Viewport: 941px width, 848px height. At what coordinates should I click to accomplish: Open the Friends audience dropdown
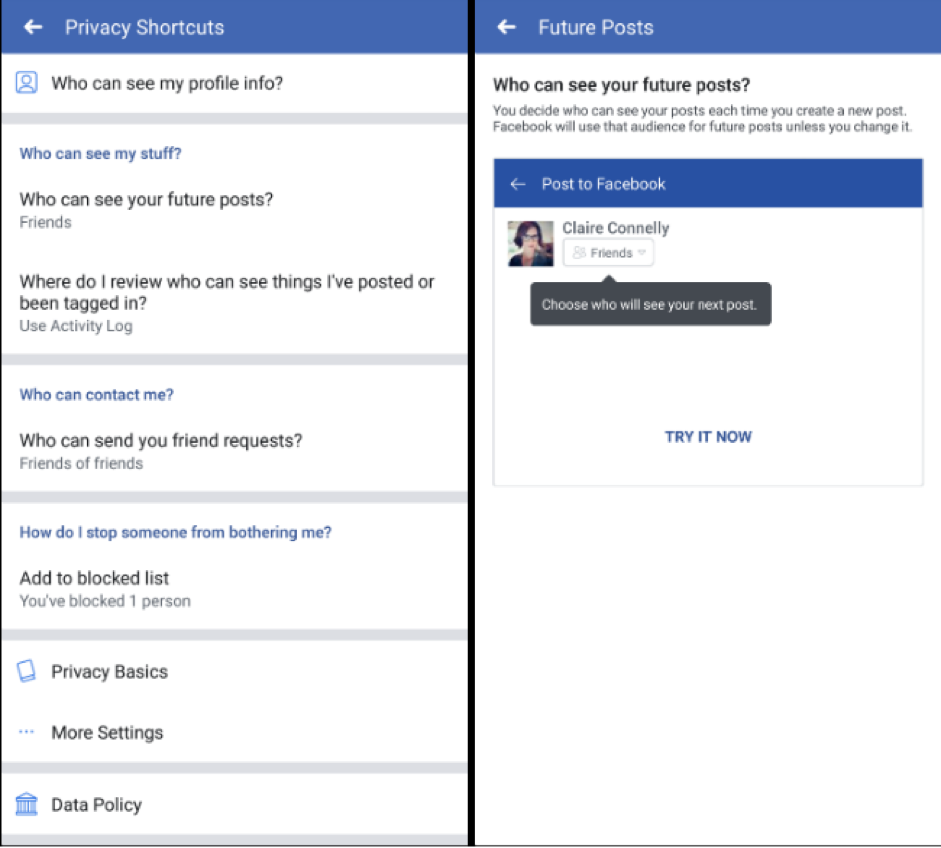coord(608,253)
